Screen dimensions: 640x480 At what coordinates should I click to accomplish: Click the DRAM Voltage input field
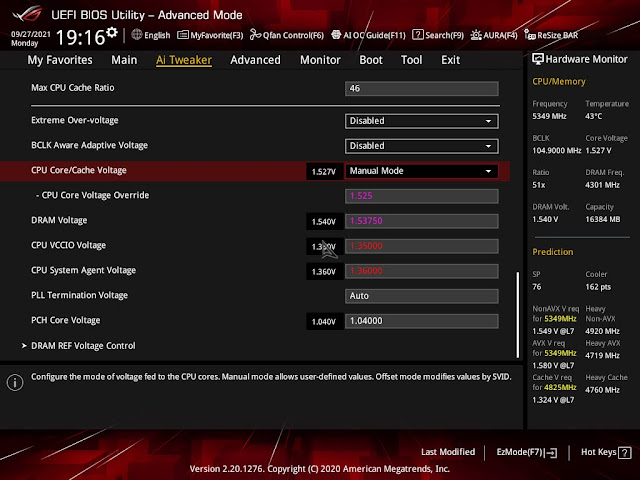coord(422,221)
